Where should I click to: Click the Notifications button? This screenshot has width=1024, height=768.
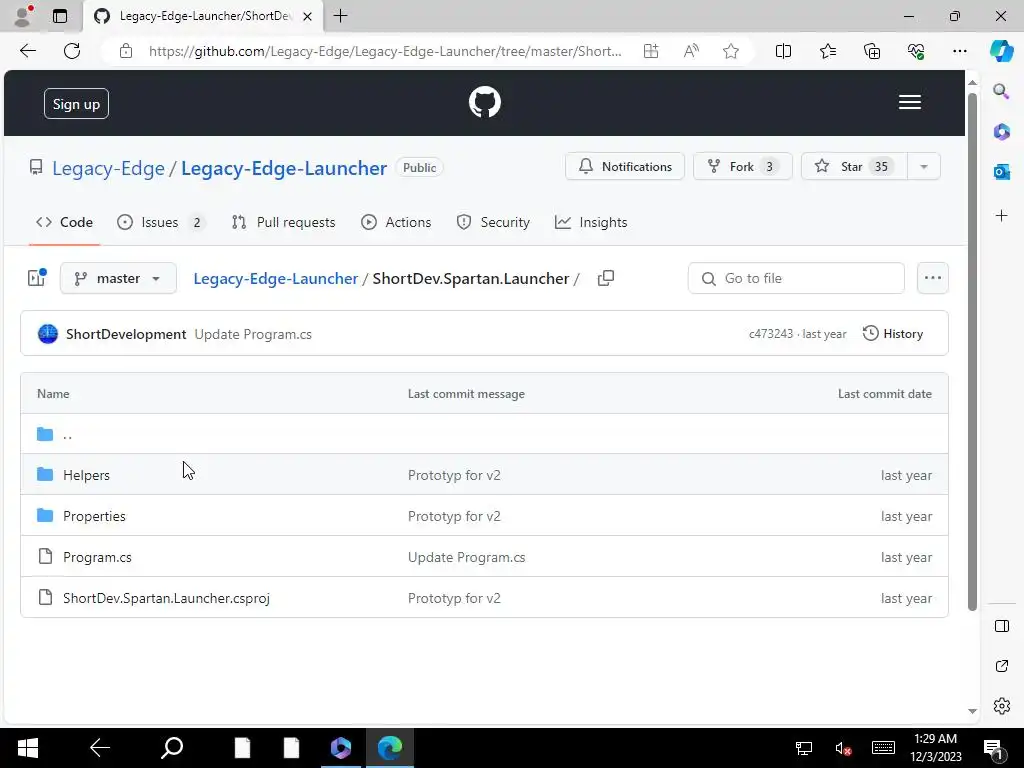pyautogui.click(x=625, y=167)
